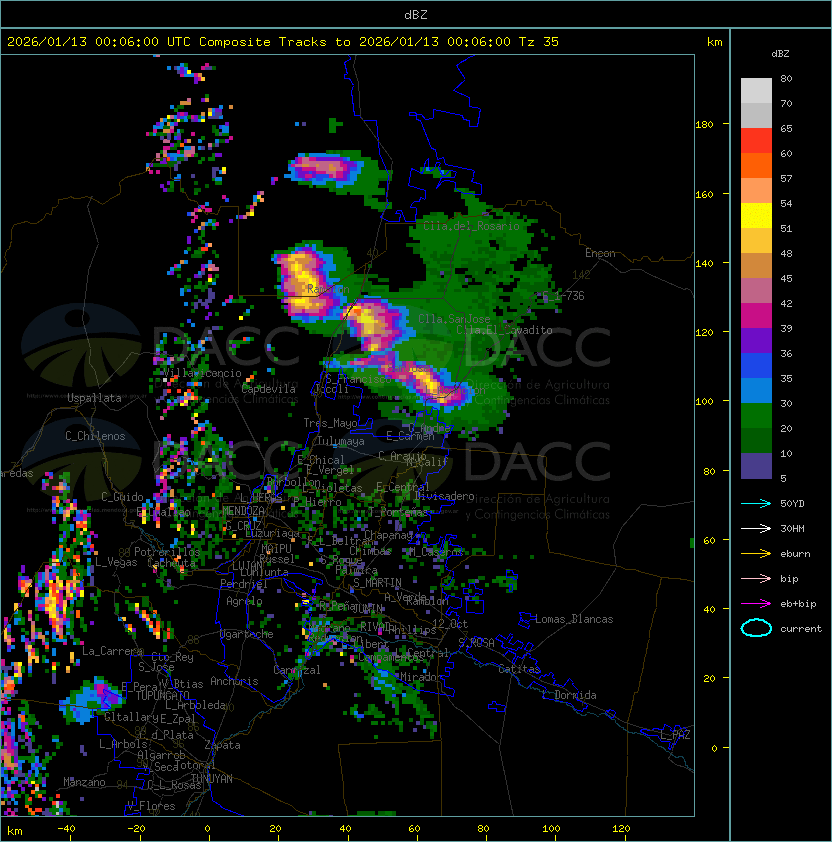This screenshot has height=842, width=832.
Task: Click the 'dBZ' heading above the color scale
Action: pos(780,54)
